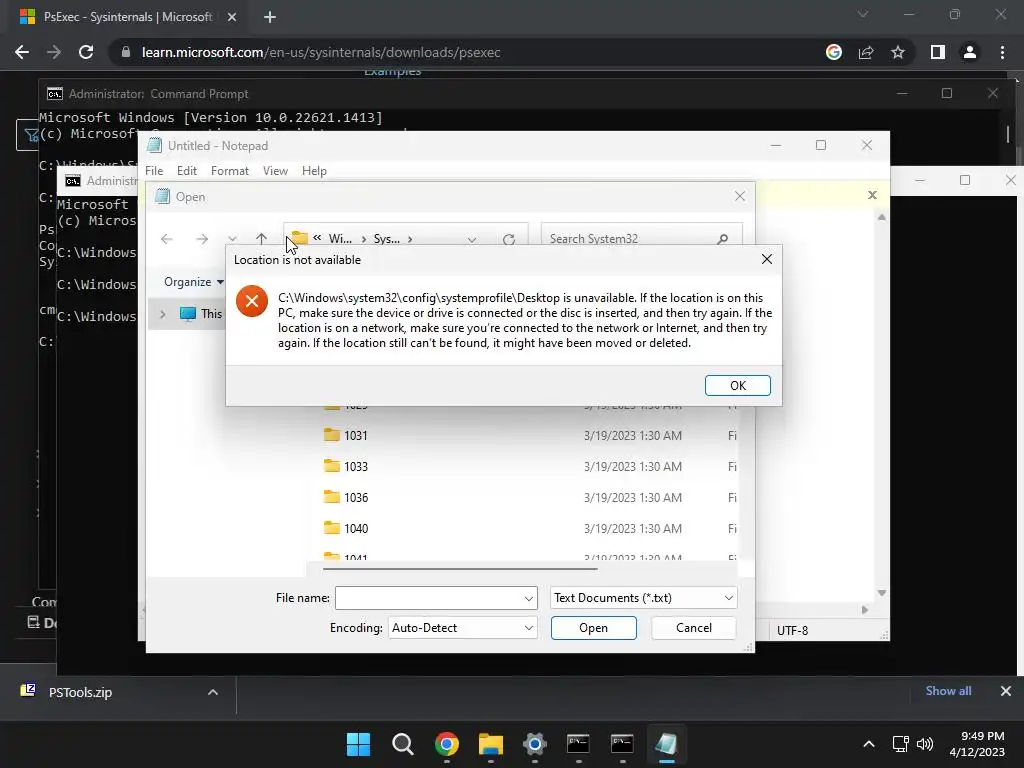Image resolution: width=1024 pixels, height=768 pixels.
Task: Click the Back arrow in the Open dialog
Action: tap(167, 239)
